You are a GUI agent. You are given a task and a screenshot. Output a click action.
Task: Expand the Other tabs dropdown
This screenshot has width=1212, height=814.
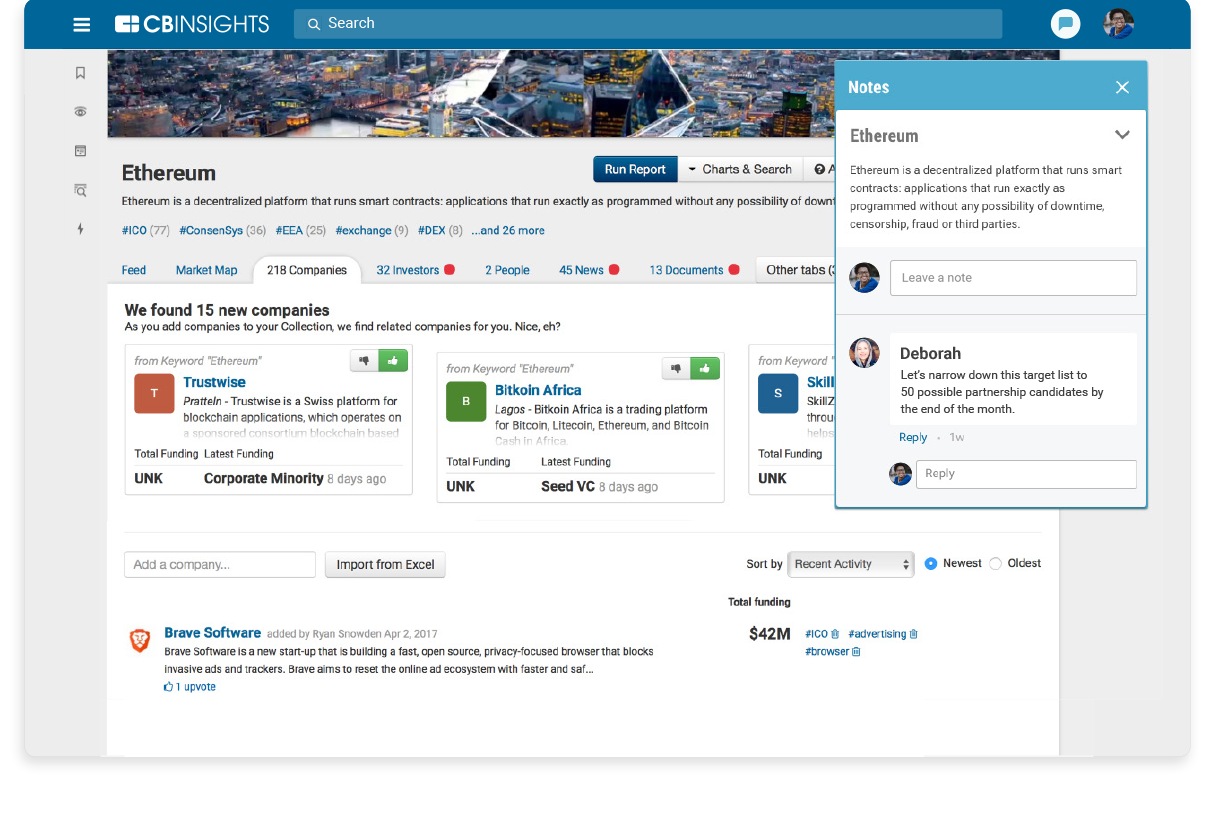797,270
